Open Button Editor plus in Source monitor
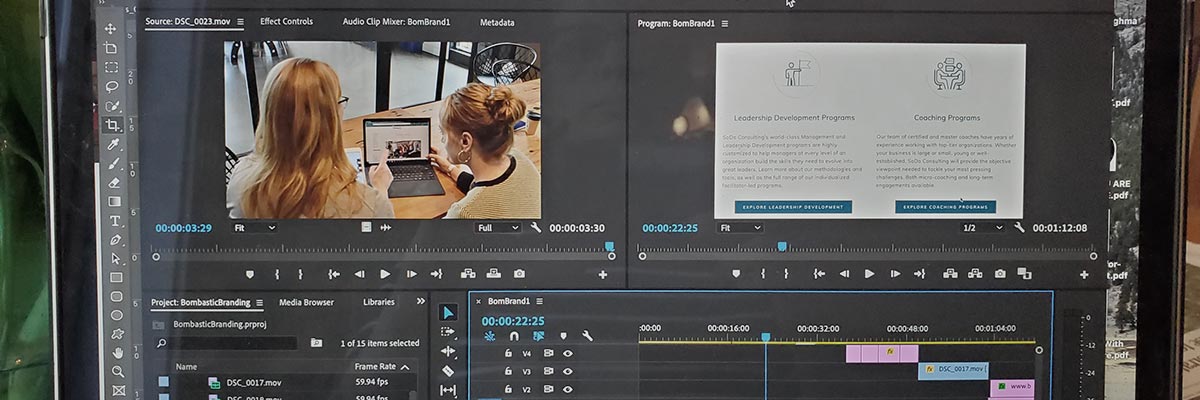 [603, 274]
